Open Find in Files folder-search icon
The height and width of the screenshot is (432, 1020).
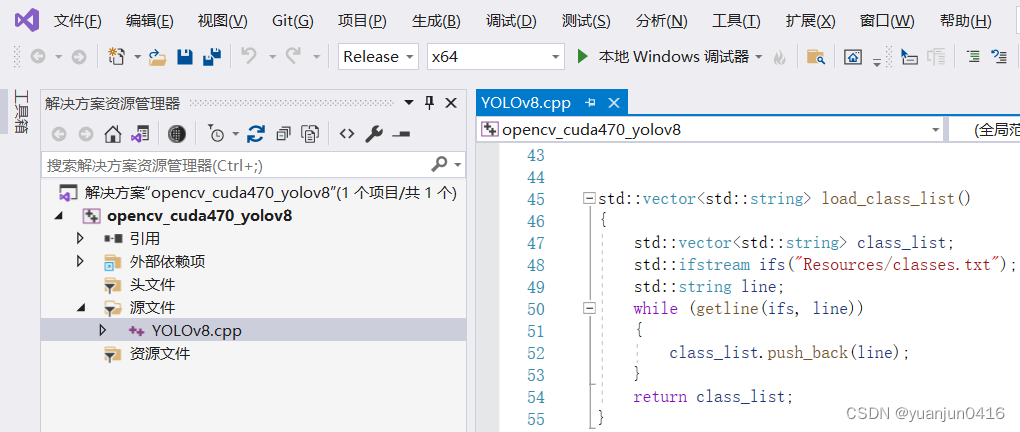(816, 57)
